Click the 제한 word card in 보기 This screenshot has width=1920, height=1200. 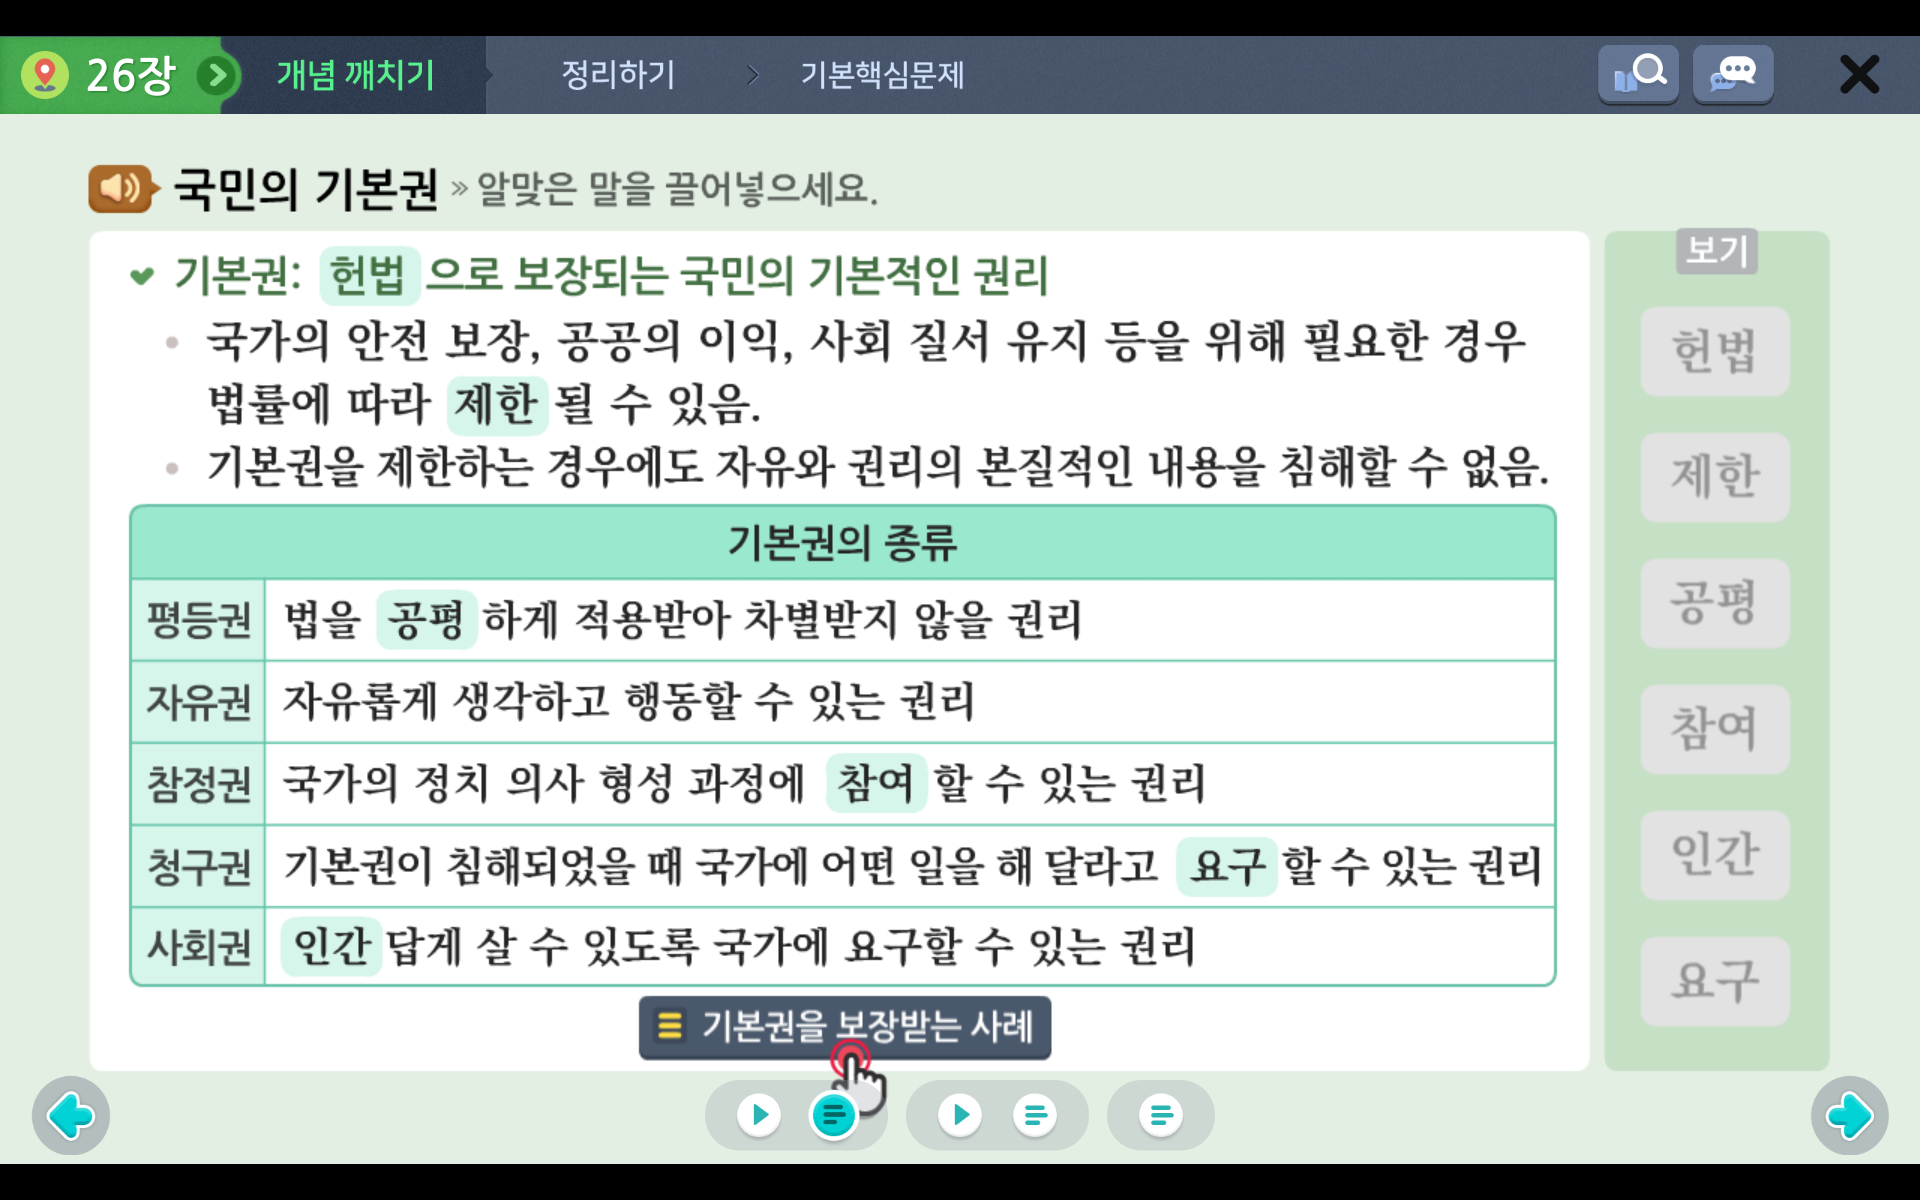point(1715,477)
